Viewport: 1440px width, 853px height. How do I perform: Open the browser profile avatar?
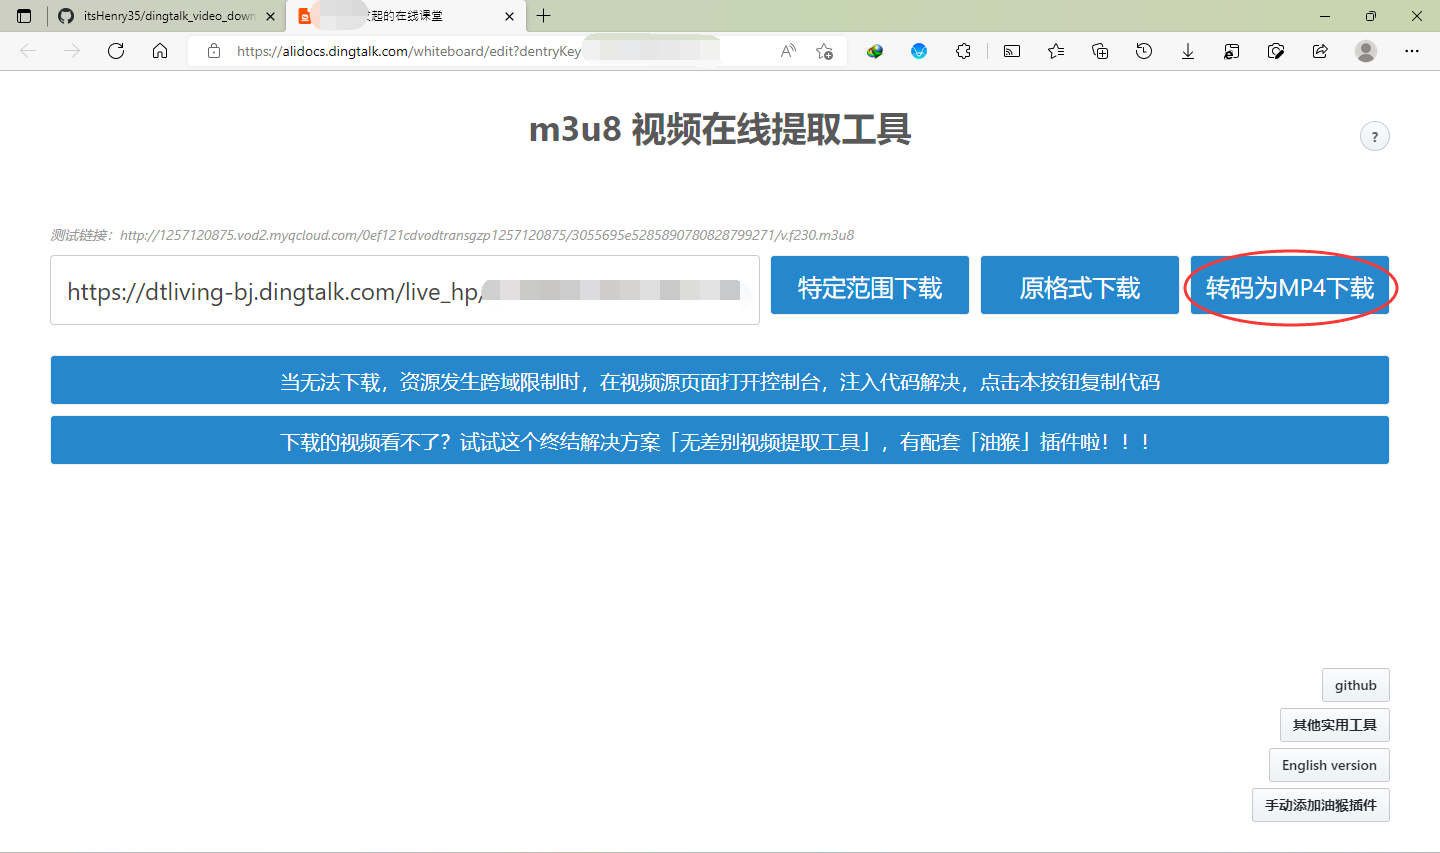pyautogui.click(x=1366, y=51)
